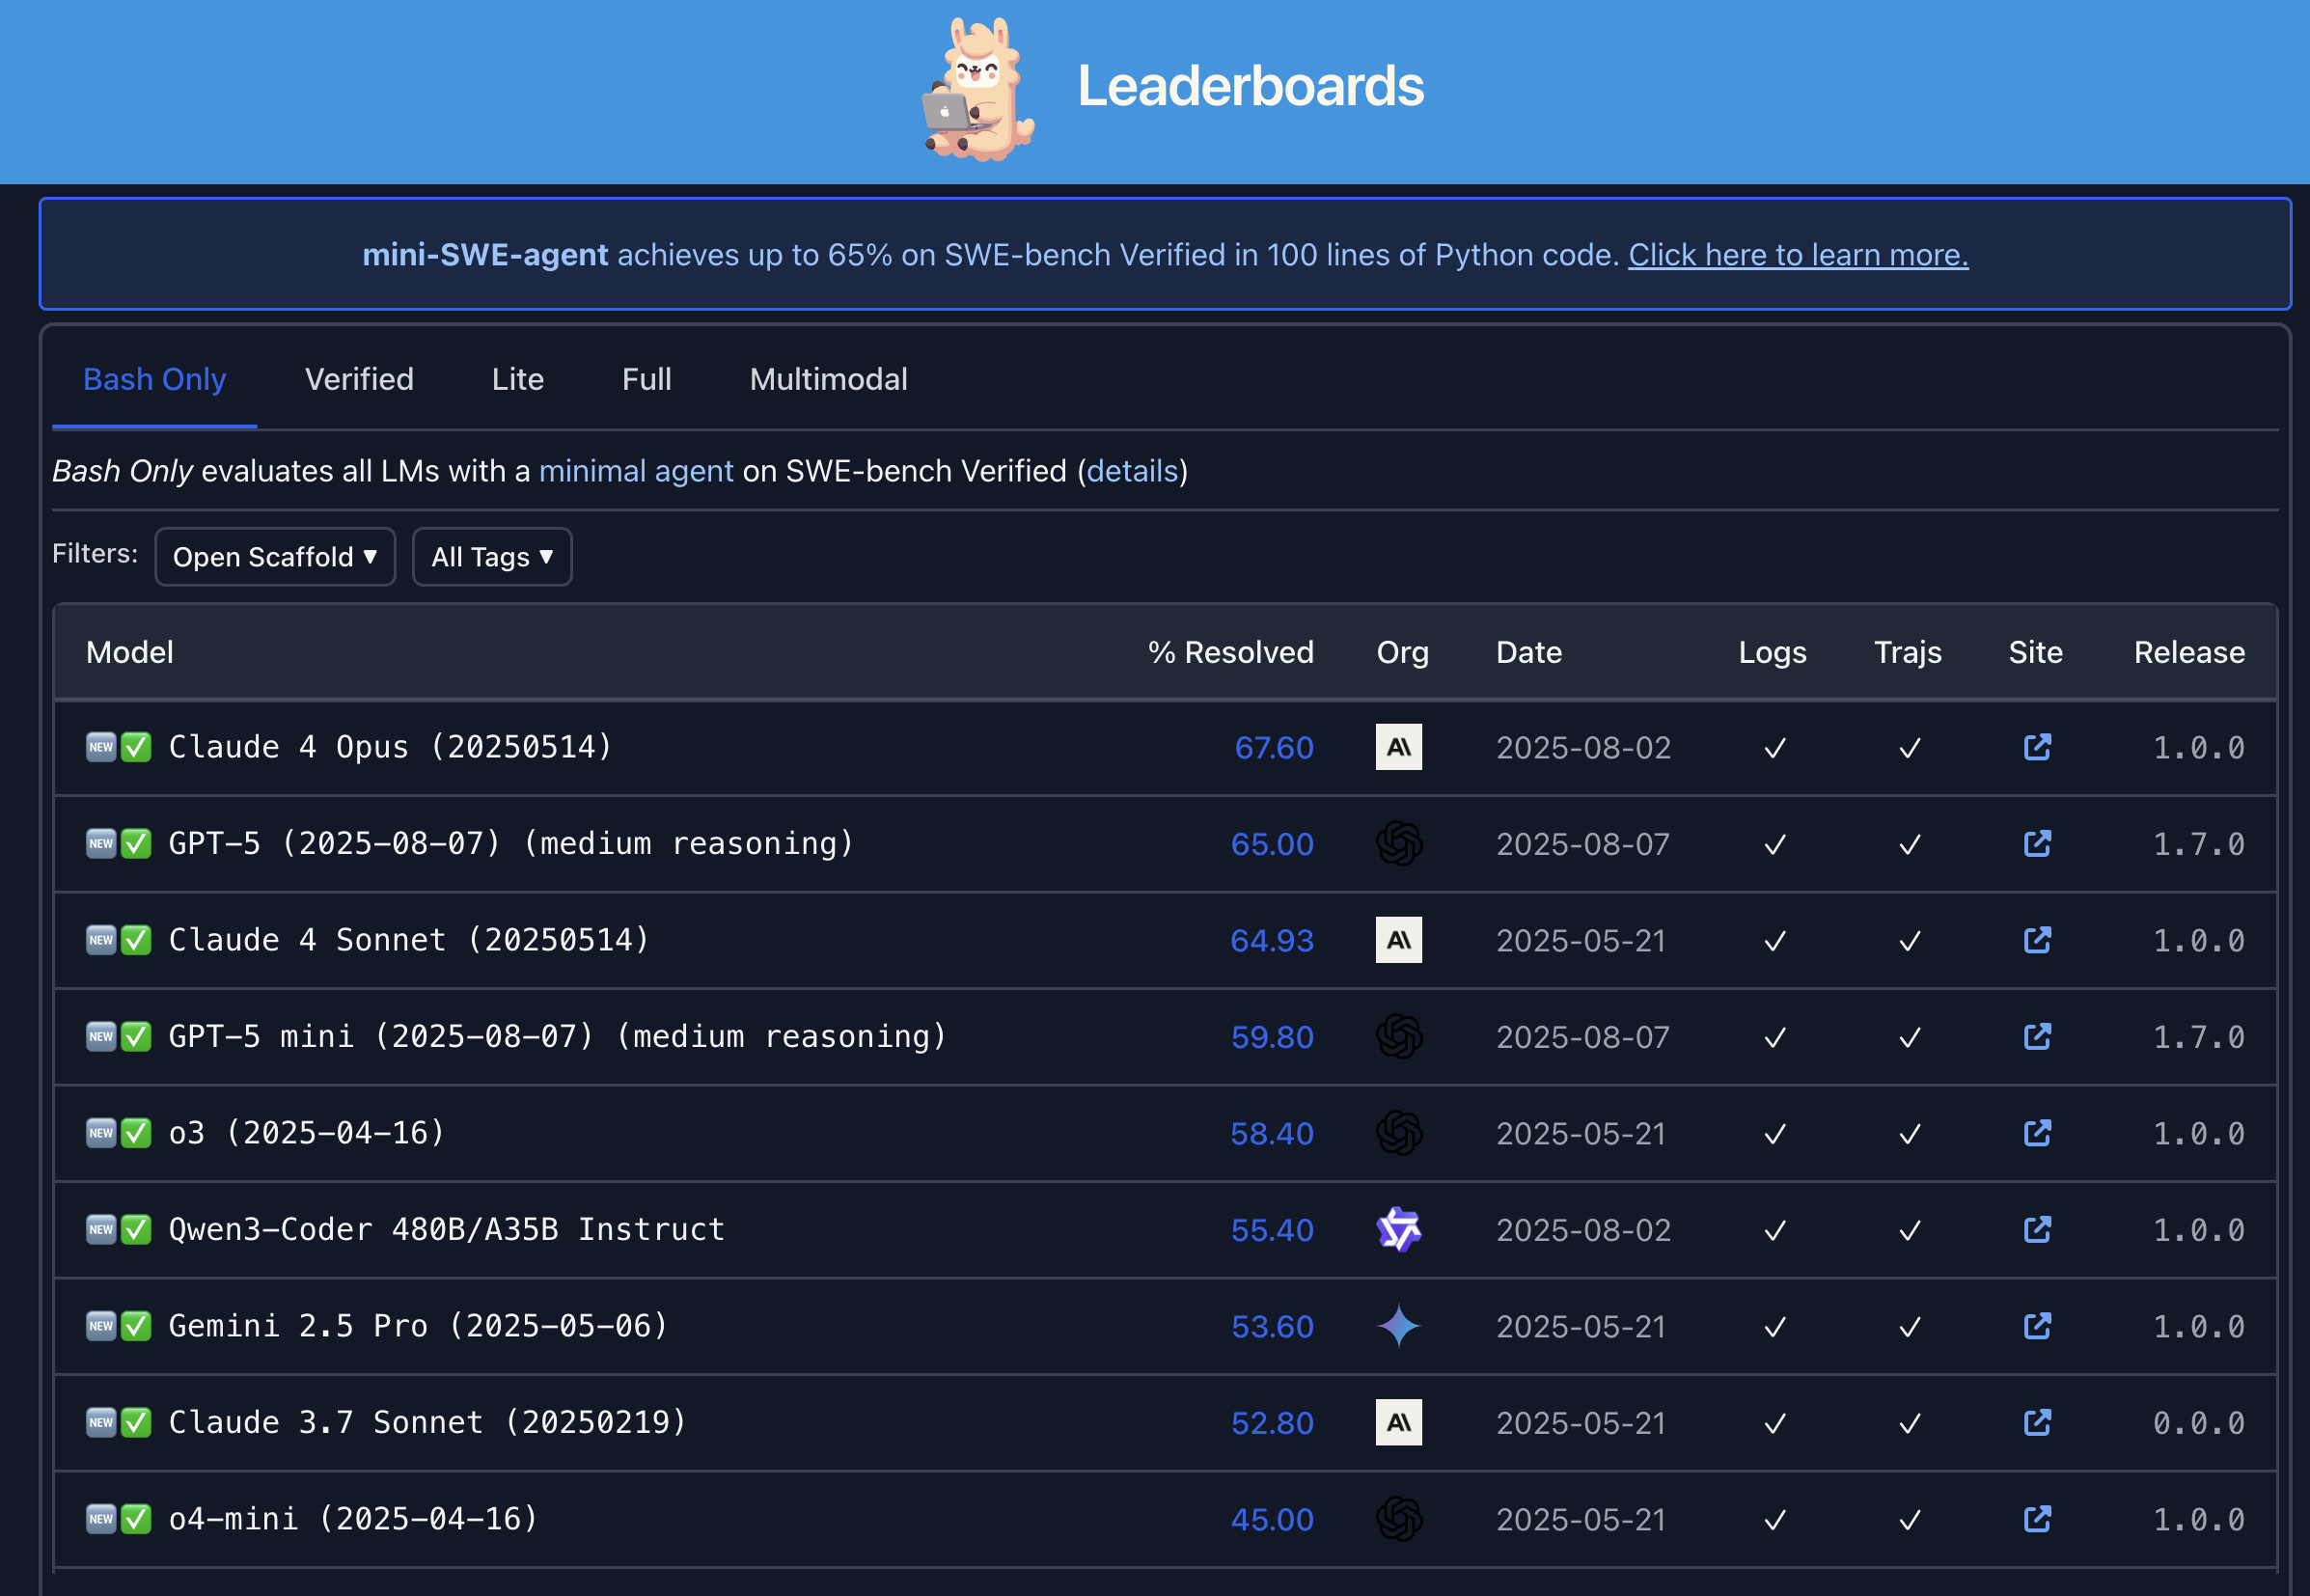Viewport: 2310px width, 1596px height.
Task: Open site link for Claude 3.7 Sonnet
Action: [2037, 1423]
